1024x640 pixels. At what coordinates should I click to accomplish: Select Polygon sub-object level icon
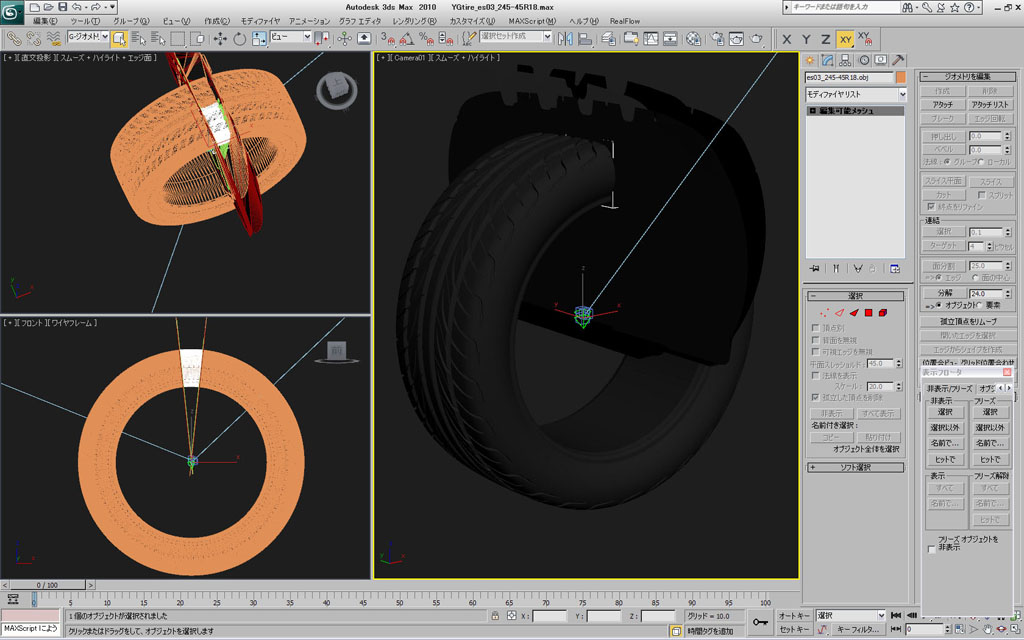tap(868, 313)
